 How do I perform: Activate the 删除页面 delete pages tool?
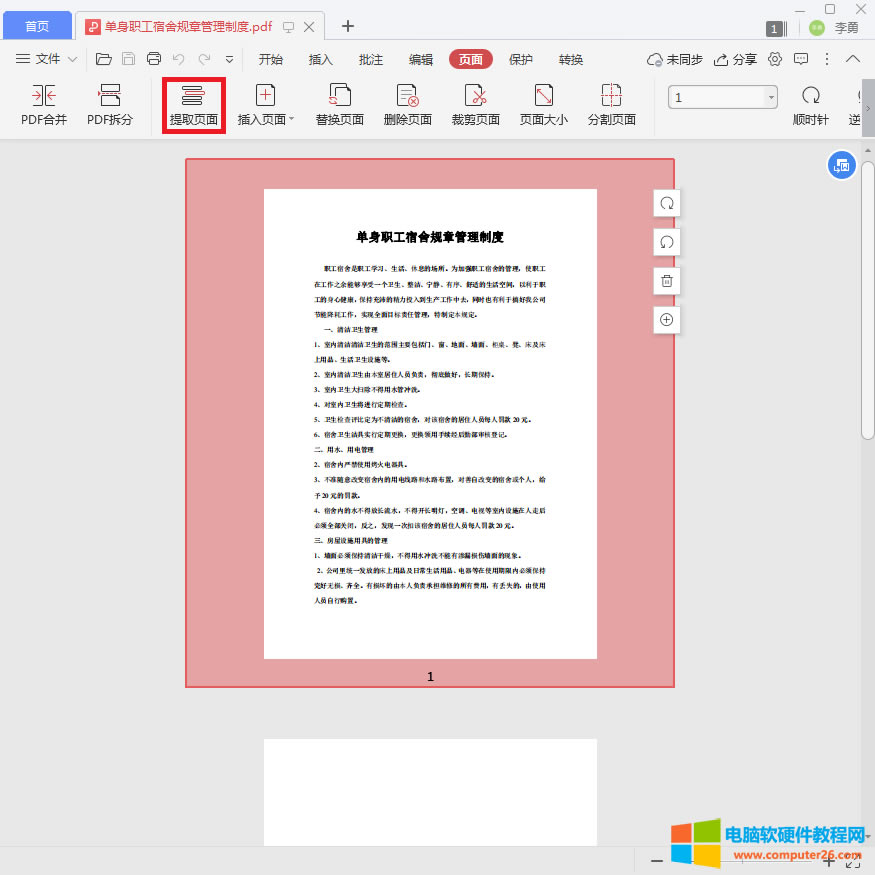point(407,103)
